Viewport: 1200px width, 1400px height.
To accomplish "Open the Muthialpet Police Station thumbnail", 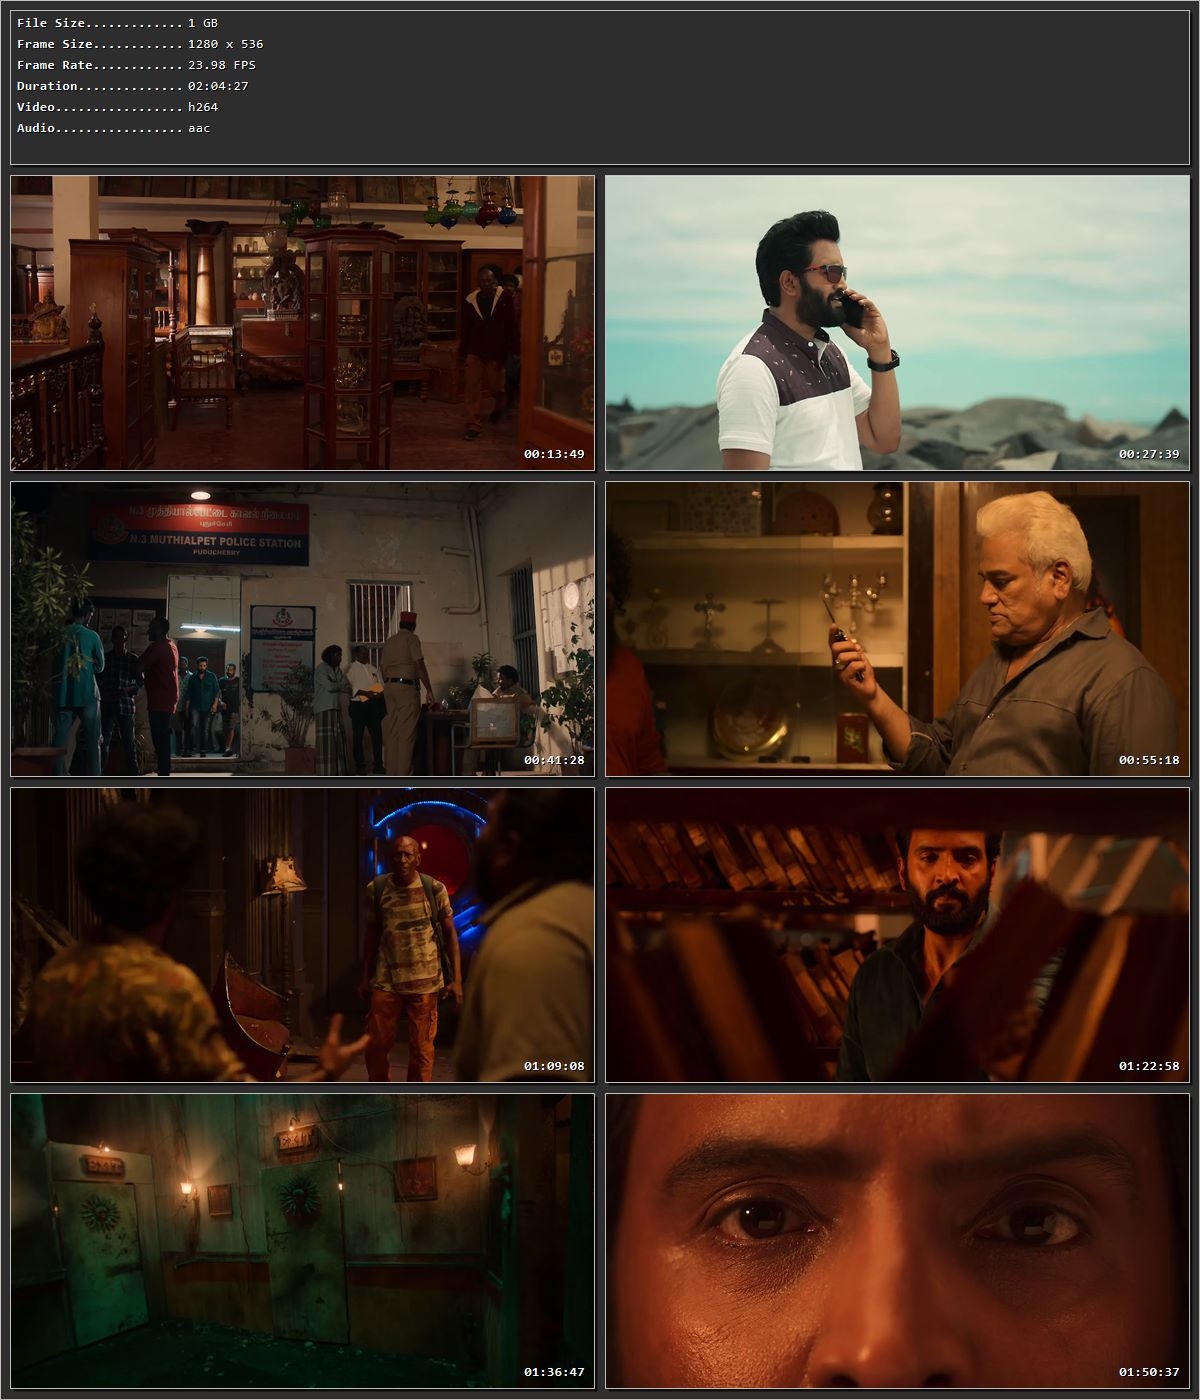I will 302,629.
